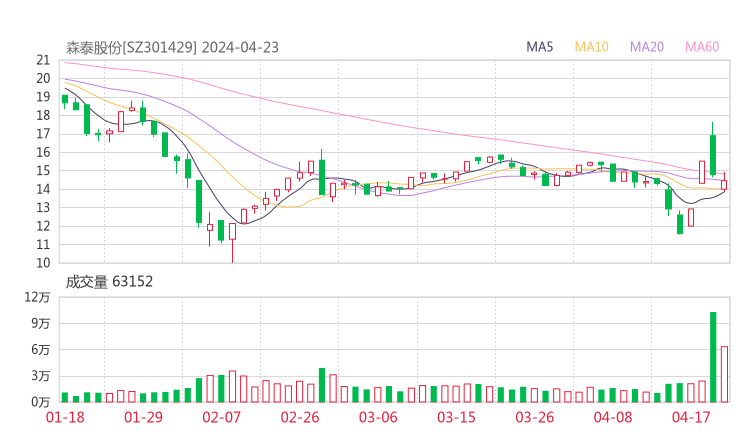This screenshot has height=440, width=740.
Task: Click the MA5 legend label
Action: click(539, 47)
